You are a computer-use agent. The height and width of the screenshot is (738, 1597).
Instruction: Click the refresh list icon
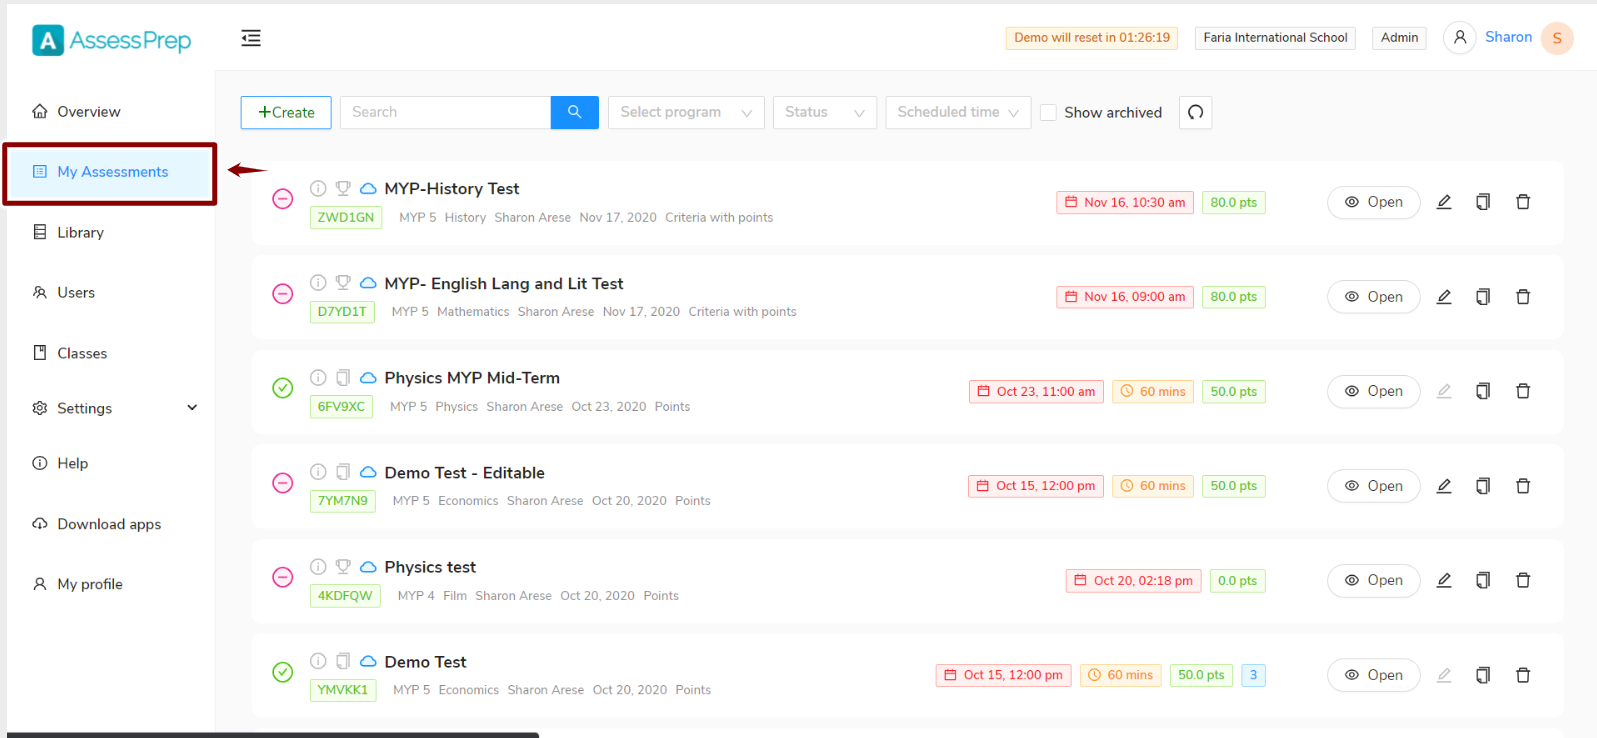click(1196, 112)
